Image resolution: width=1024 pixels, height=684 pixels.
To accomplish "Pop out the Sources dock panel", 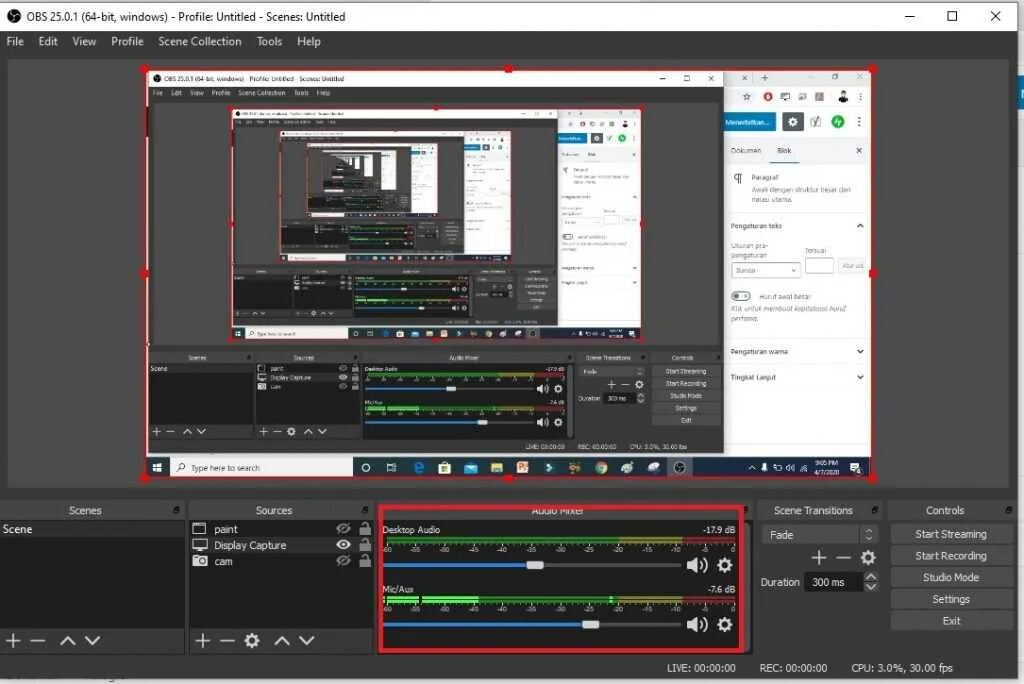I will 365,510.
